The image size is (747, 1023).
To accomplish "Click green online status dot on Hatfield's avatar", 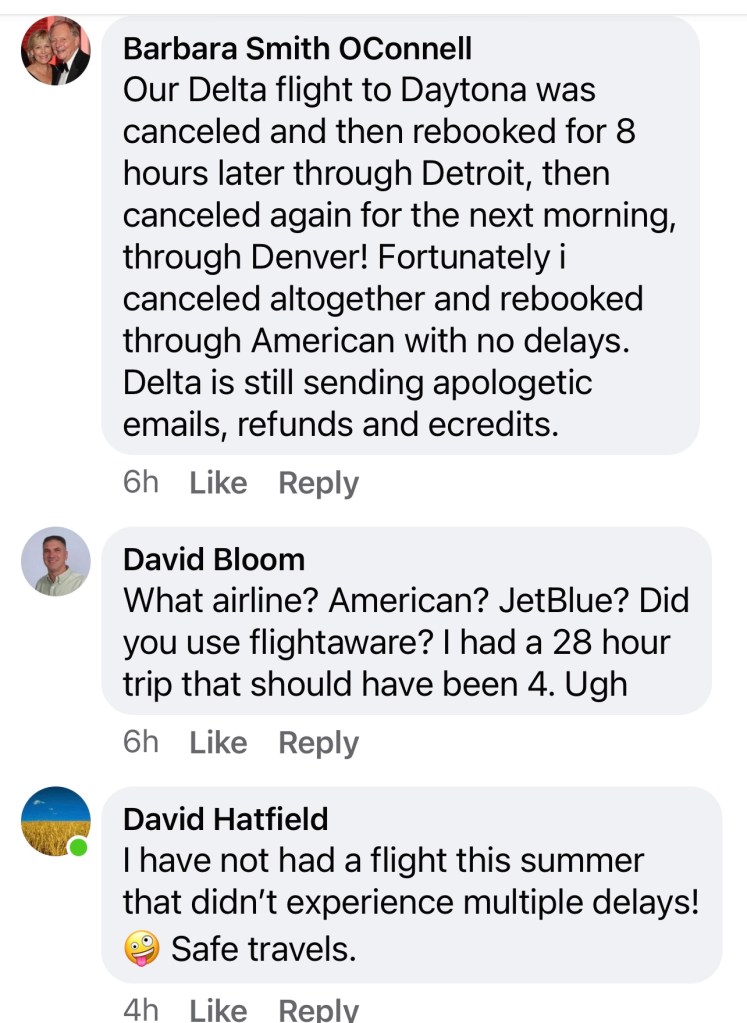I will click(x=78, y=849).
